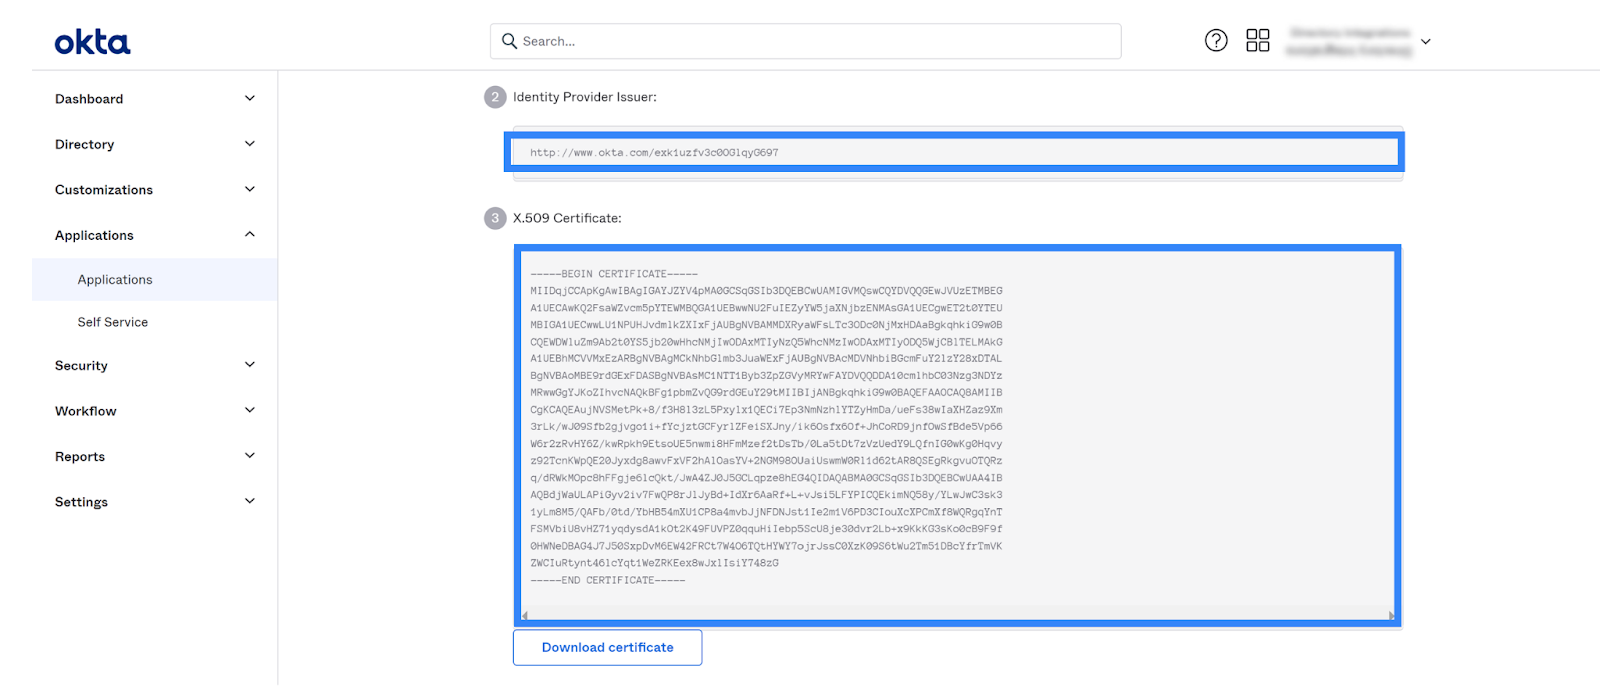Collapse the Applications section chevron

point(250,234)
